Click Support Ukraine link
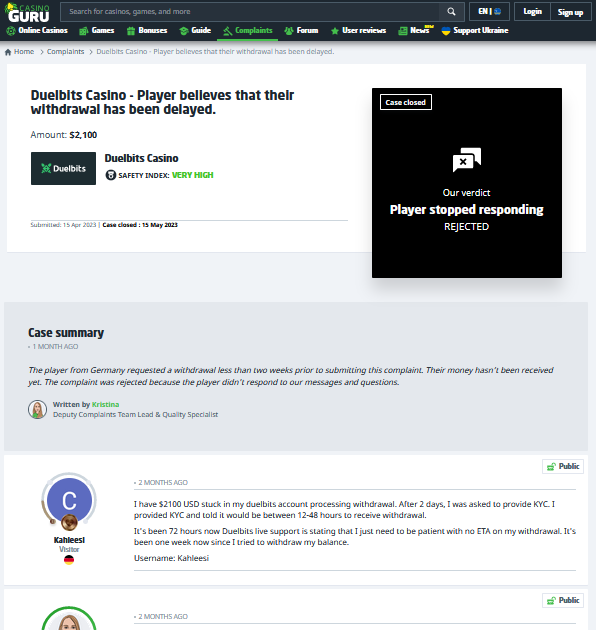Screen dimensions: 596x630 pos(475,31)
